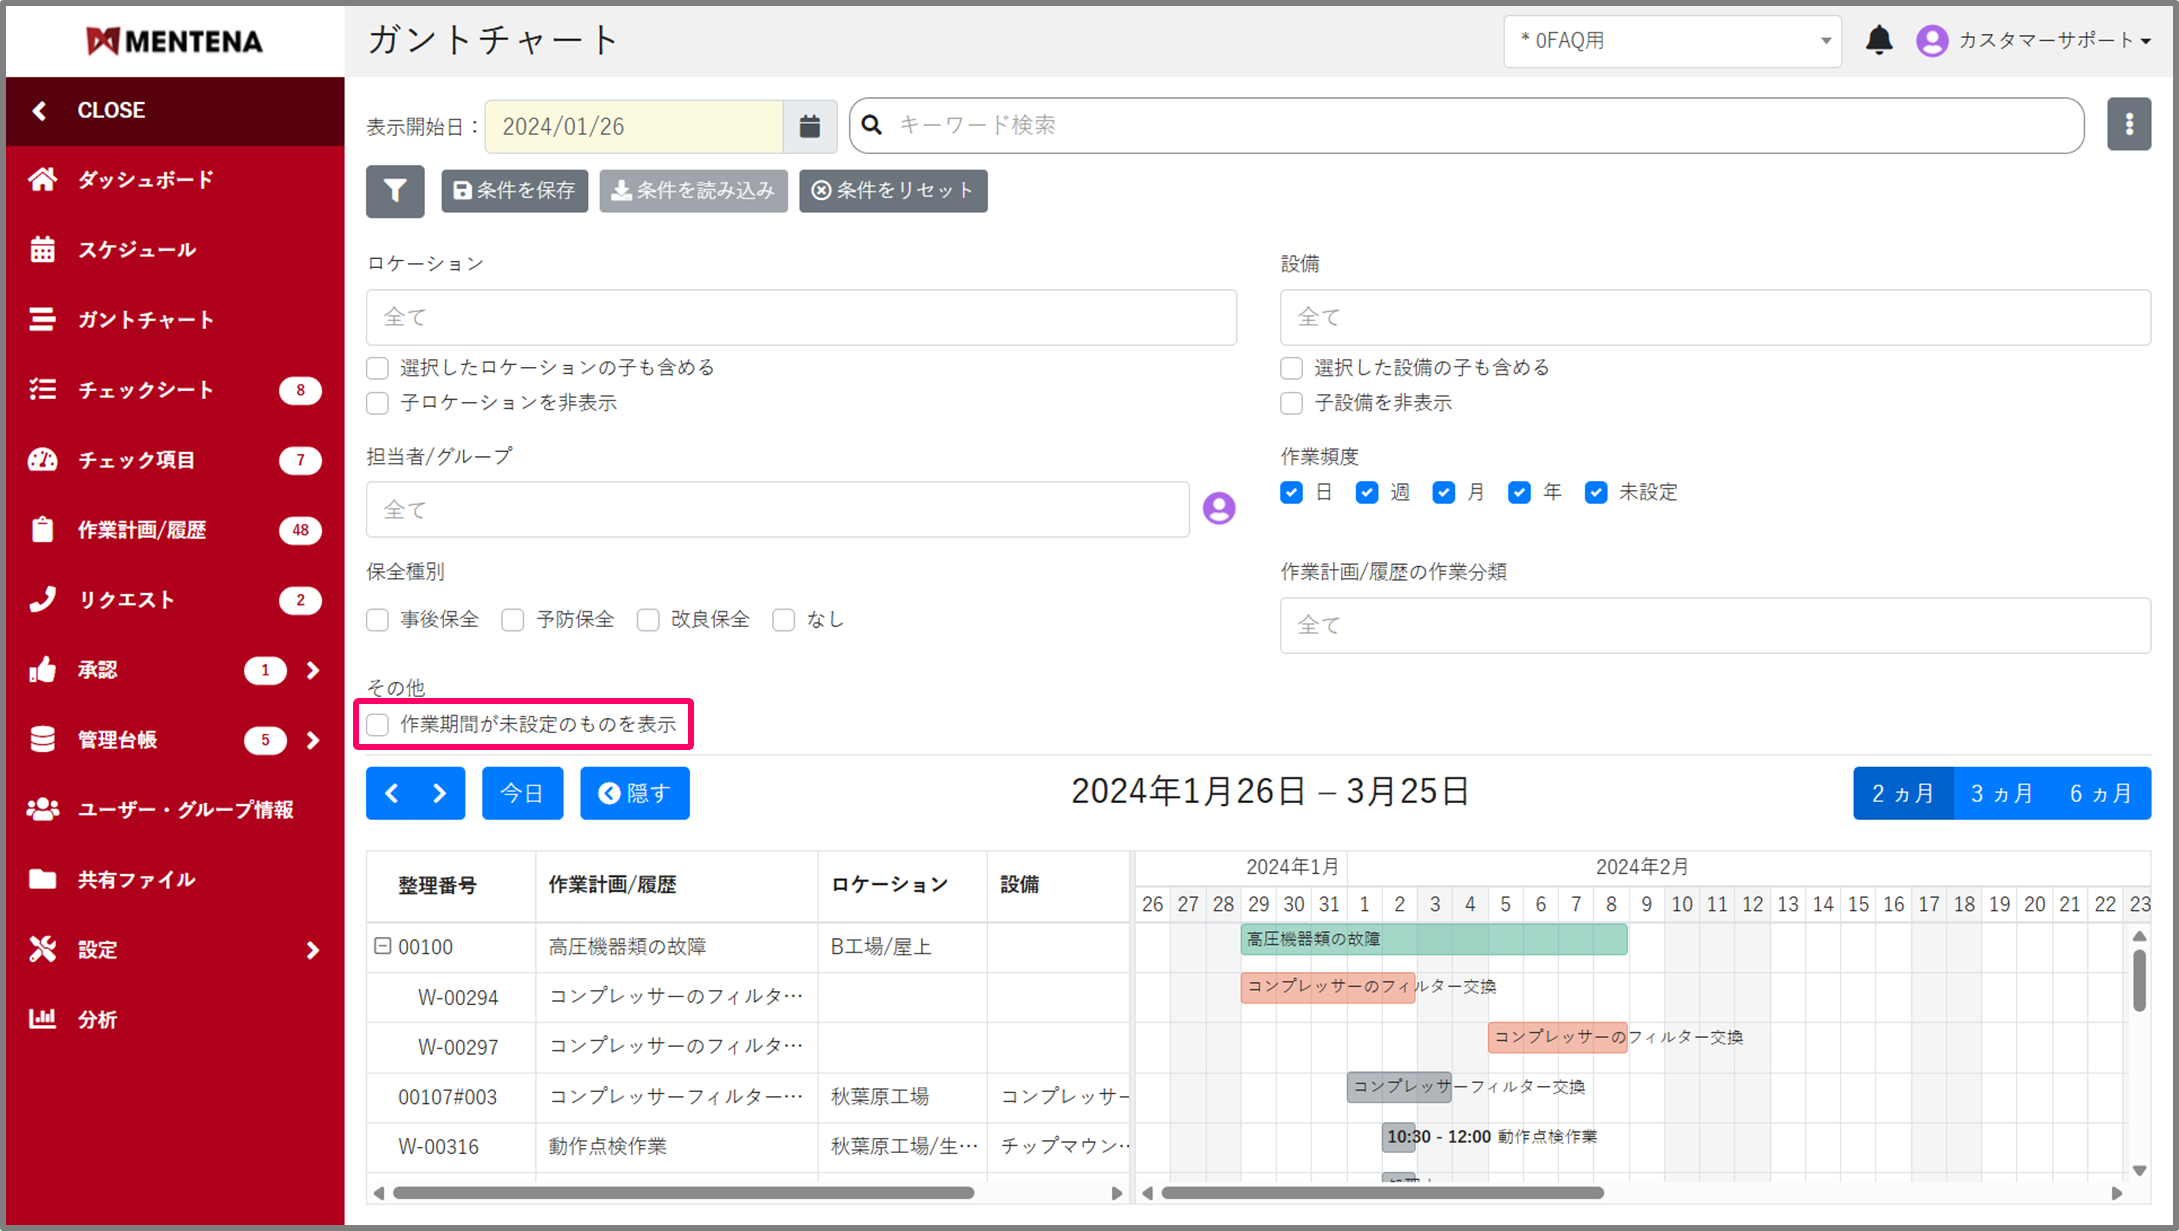Open ダッシュボード from the sidebar
2179x1231 pixels.
[x=145, y=180]
